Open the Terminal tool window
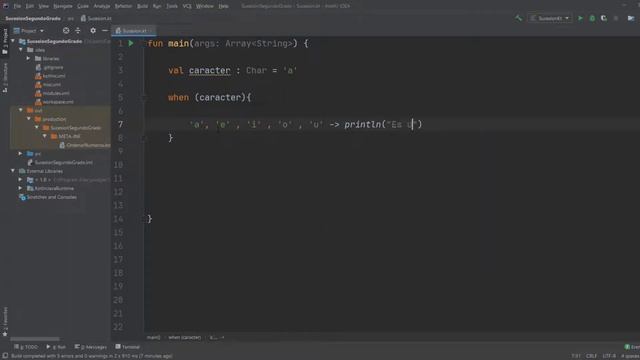This screenshot has width=640, height=360. [x=128, y=347]
